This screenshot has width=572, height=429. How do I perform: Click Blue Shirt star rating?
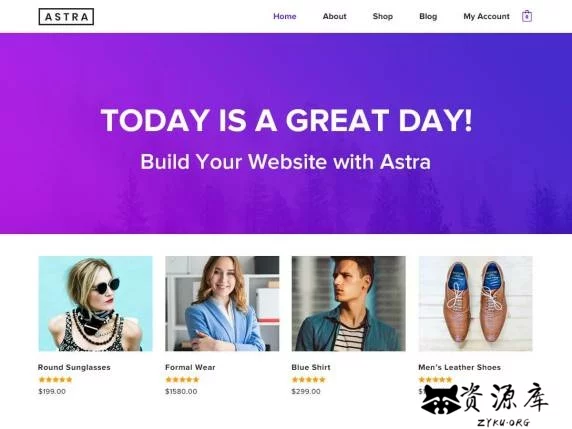coord(309,379)
